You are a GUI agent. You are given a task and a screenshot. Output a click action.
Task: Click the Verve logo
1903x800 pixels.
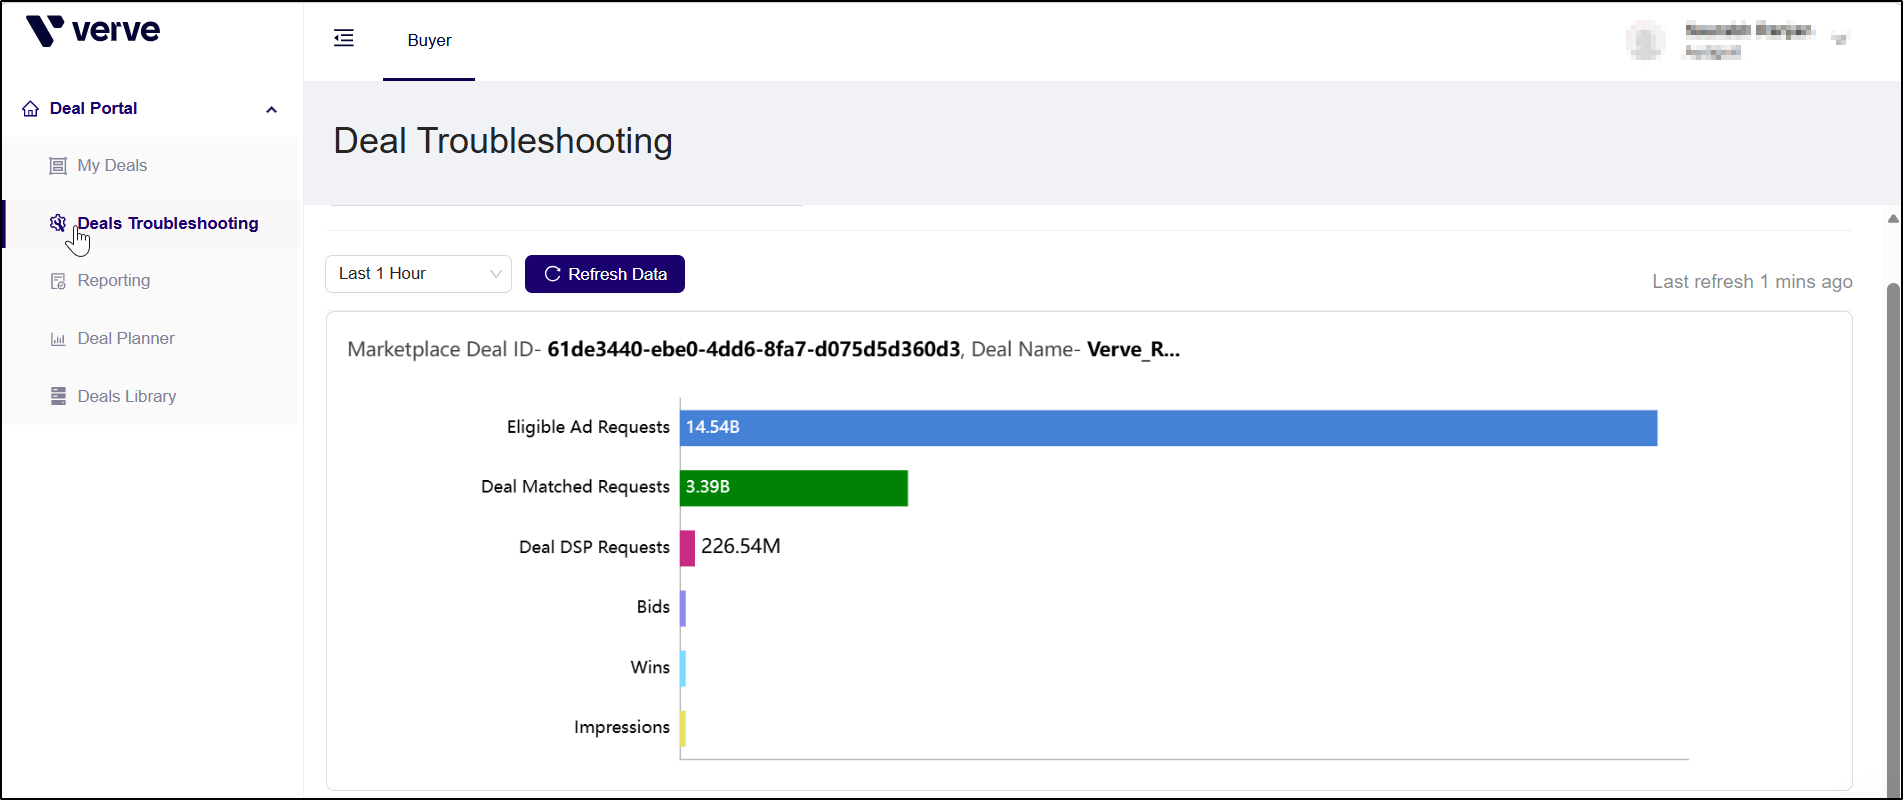tap(93, 31)
